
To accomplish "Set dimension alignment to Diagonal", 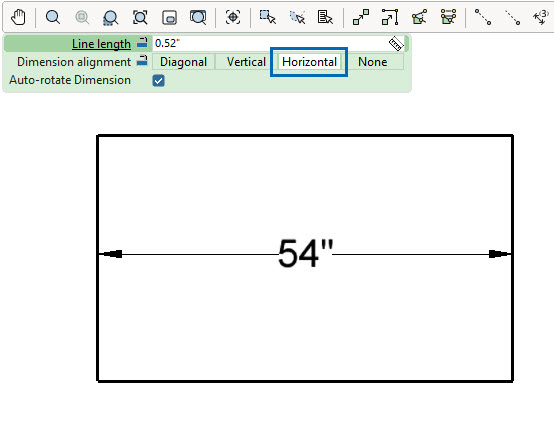I will 183,62.
